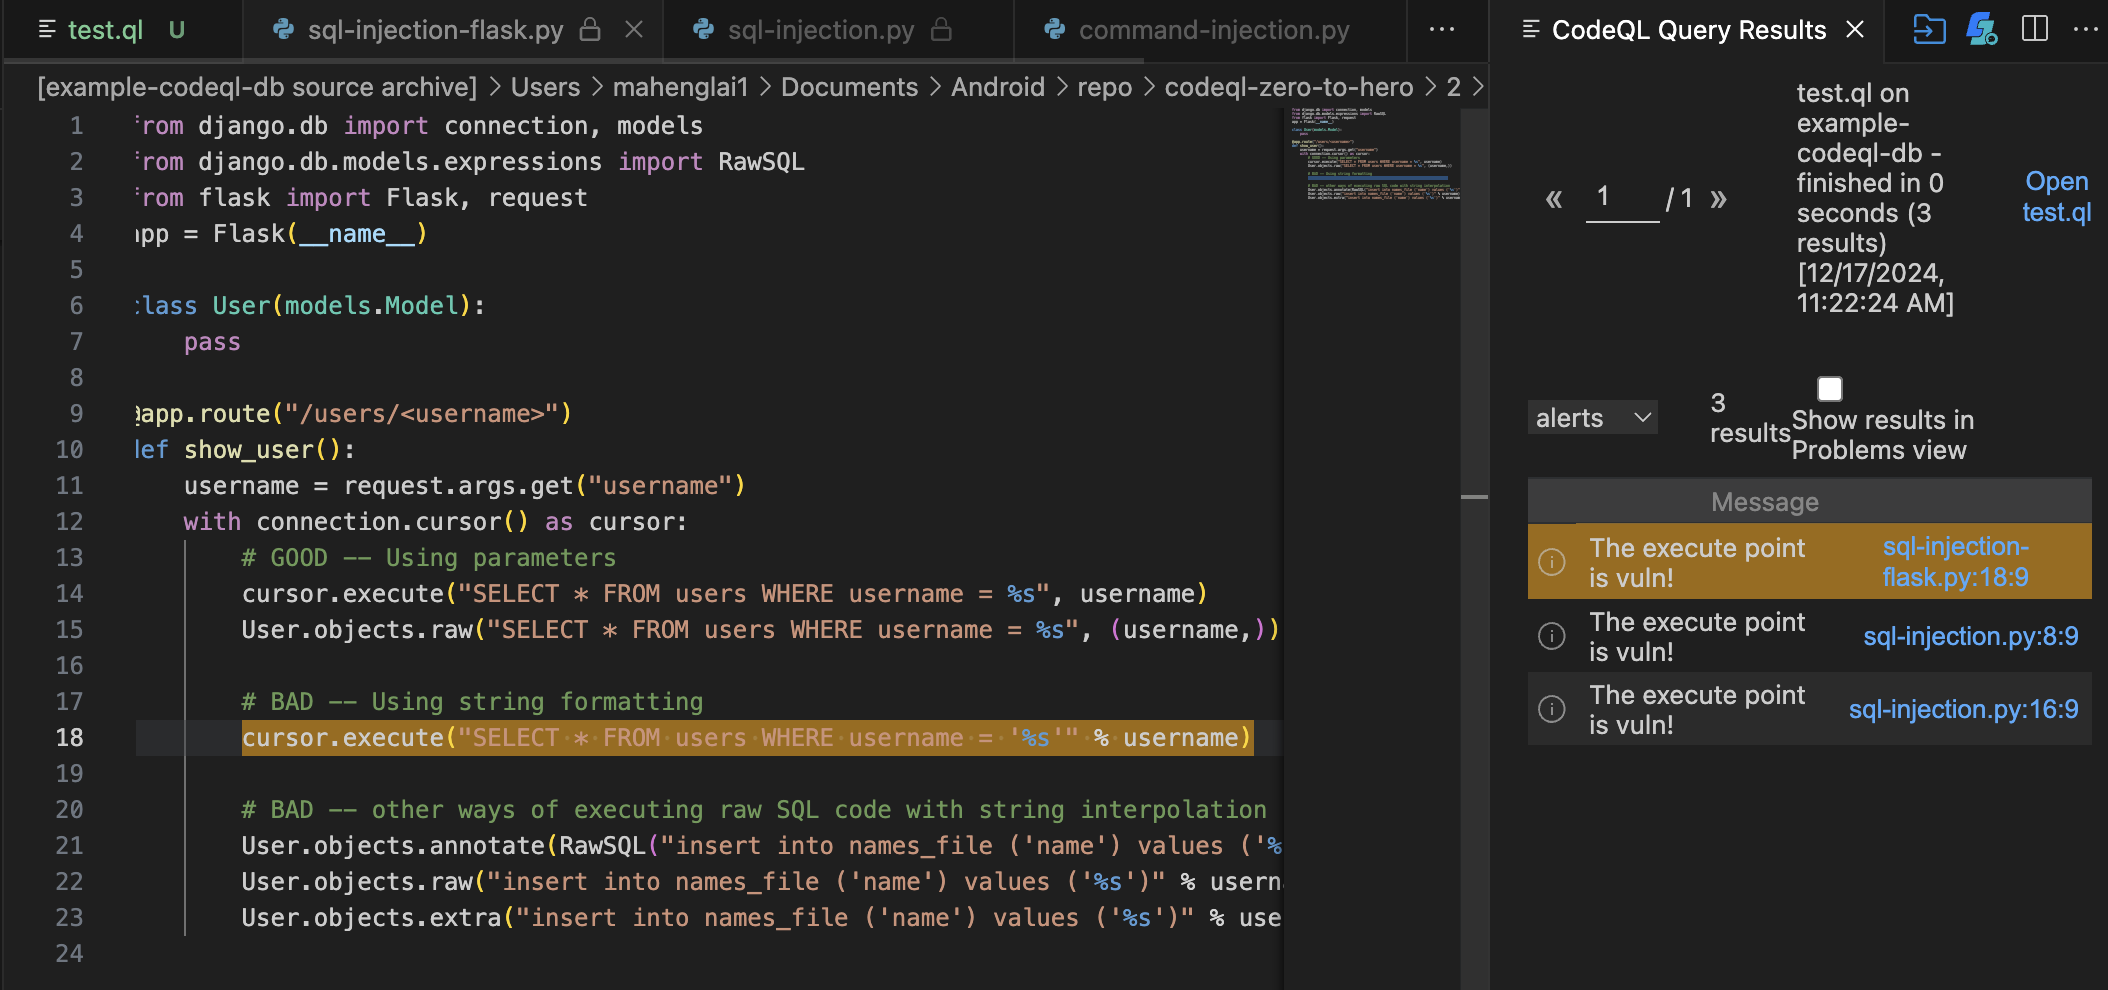This screenshot has width=2108, height=990.
Task: Click the folder-with-arrow icon in the editor title bar
Action: 1929,30
